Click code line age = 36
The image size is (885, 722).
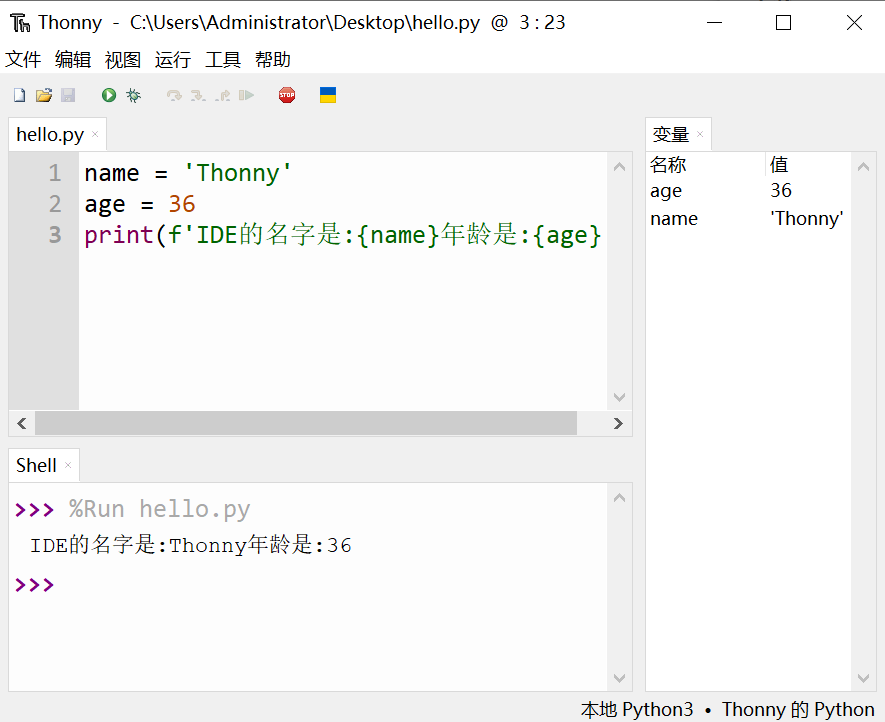coord(140,204)
